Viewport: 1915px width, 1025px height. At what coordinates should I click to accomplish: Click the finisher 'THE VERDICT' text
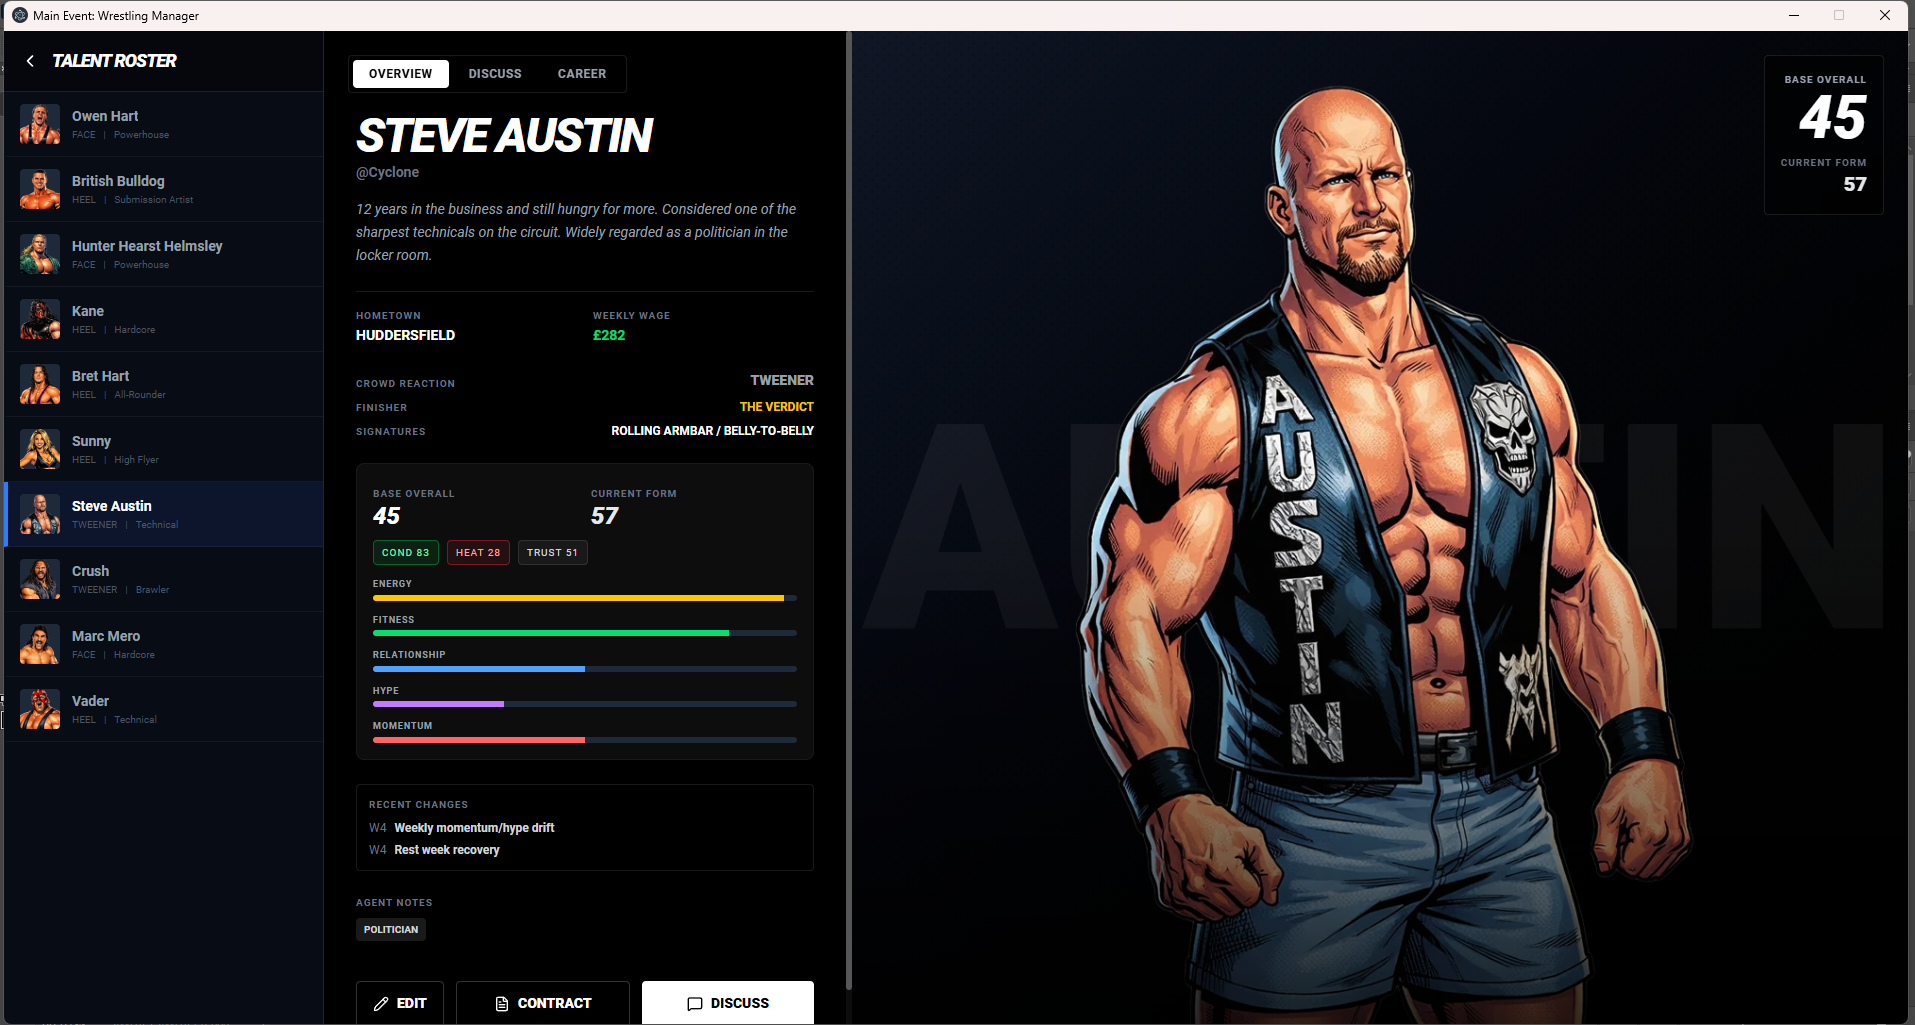(x=777, y=407)
